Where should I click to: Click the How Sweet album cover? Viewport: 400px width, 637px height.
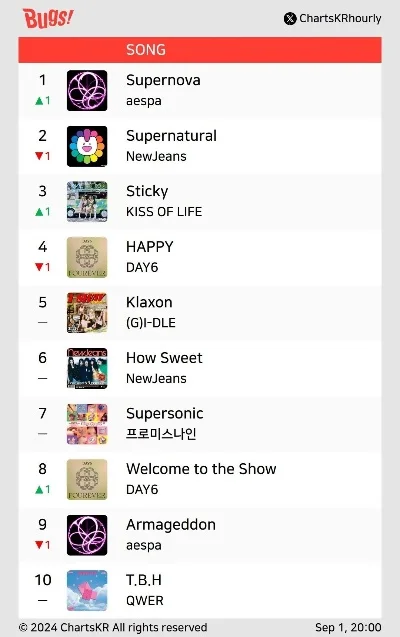(87, 368)
